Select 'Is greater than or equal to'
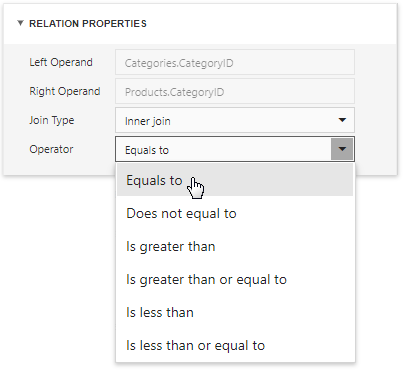403x370 pixels. point(235,279)
